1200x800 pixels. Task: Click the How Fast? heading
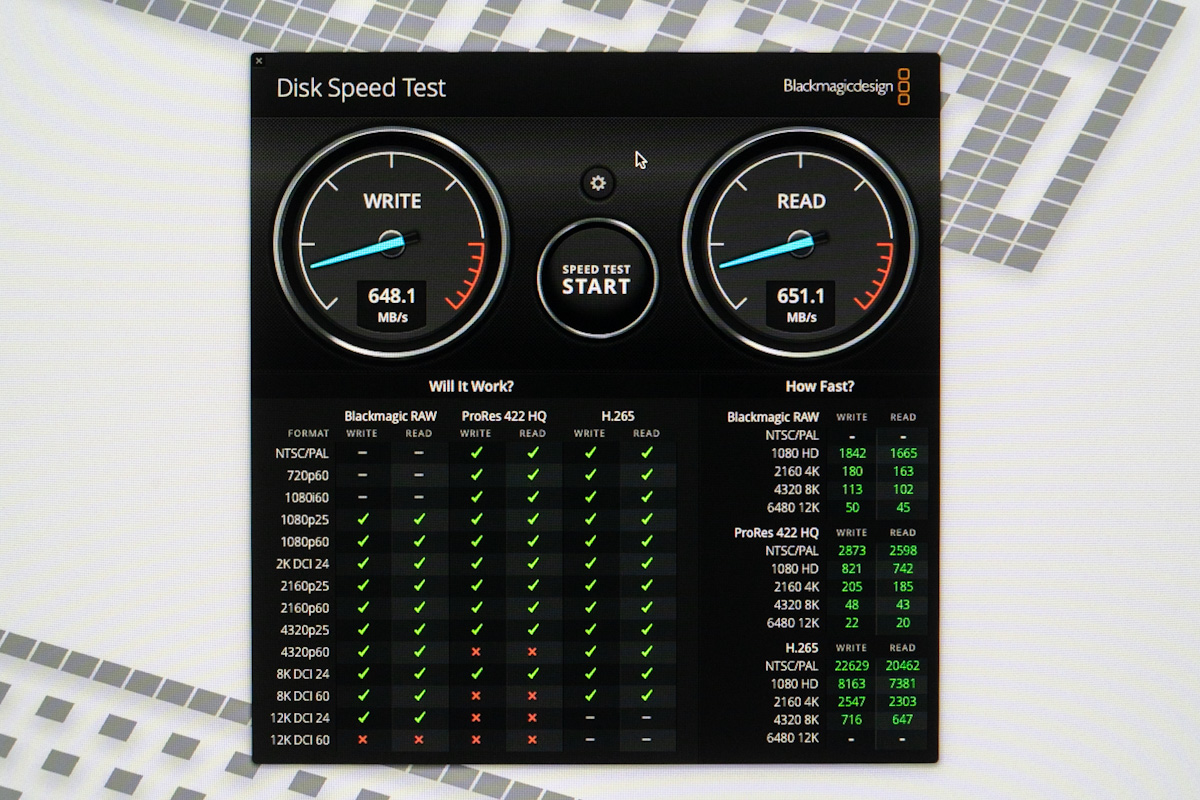820,386
